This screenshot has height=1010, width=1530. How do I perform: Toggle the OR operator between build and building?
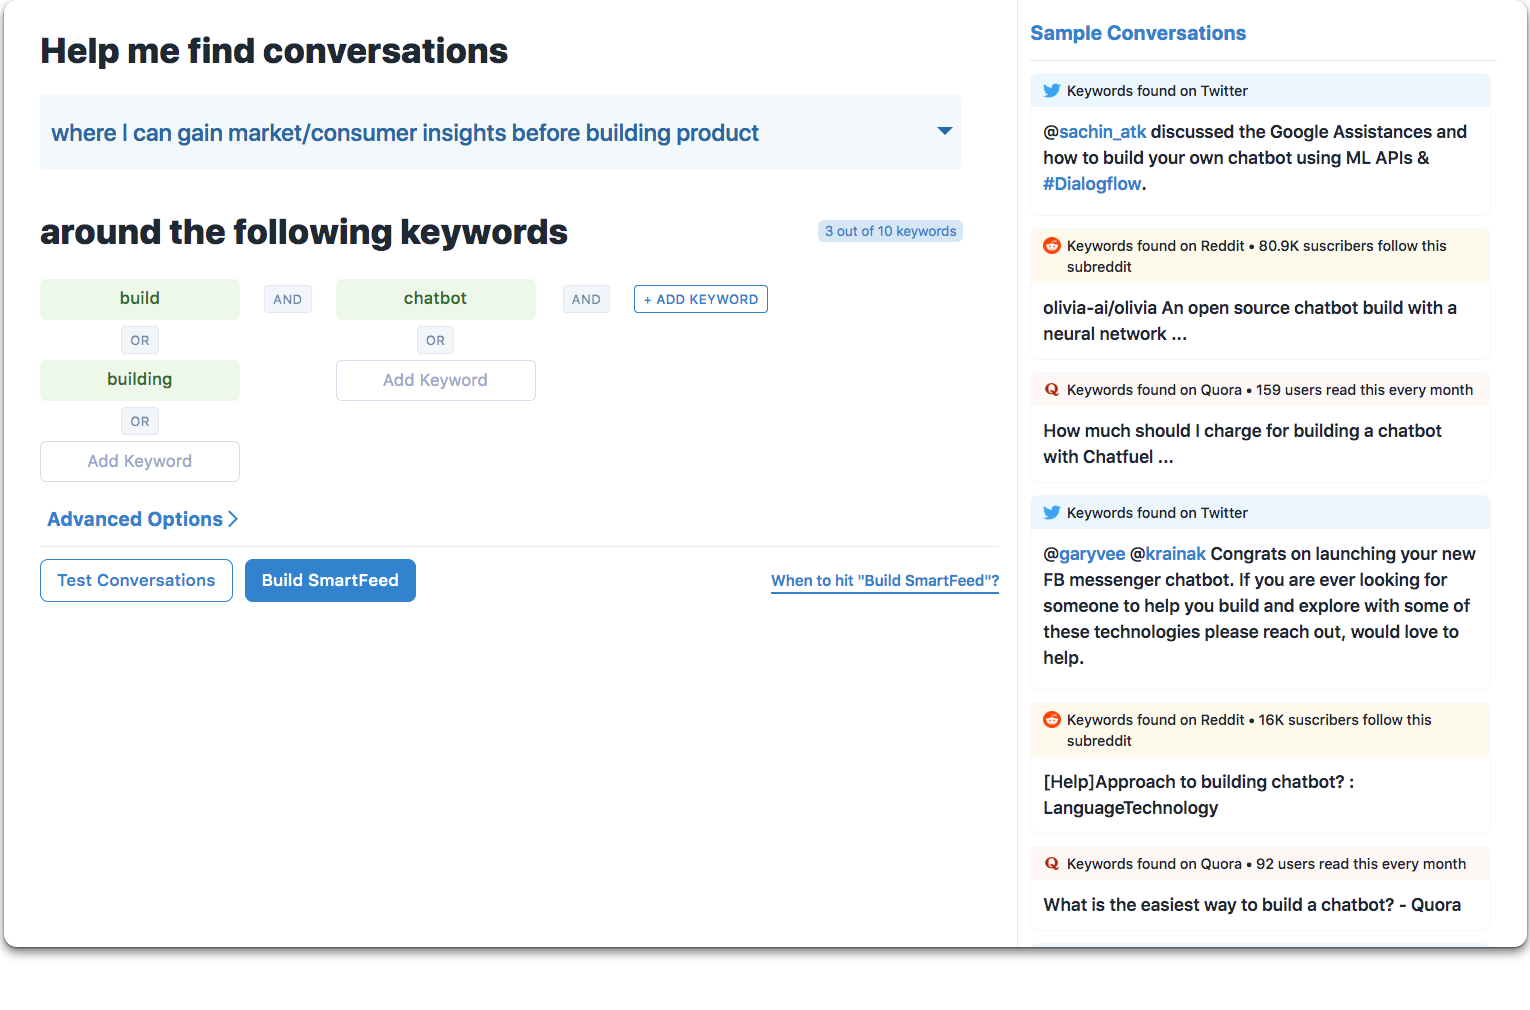tap(140, 340)
